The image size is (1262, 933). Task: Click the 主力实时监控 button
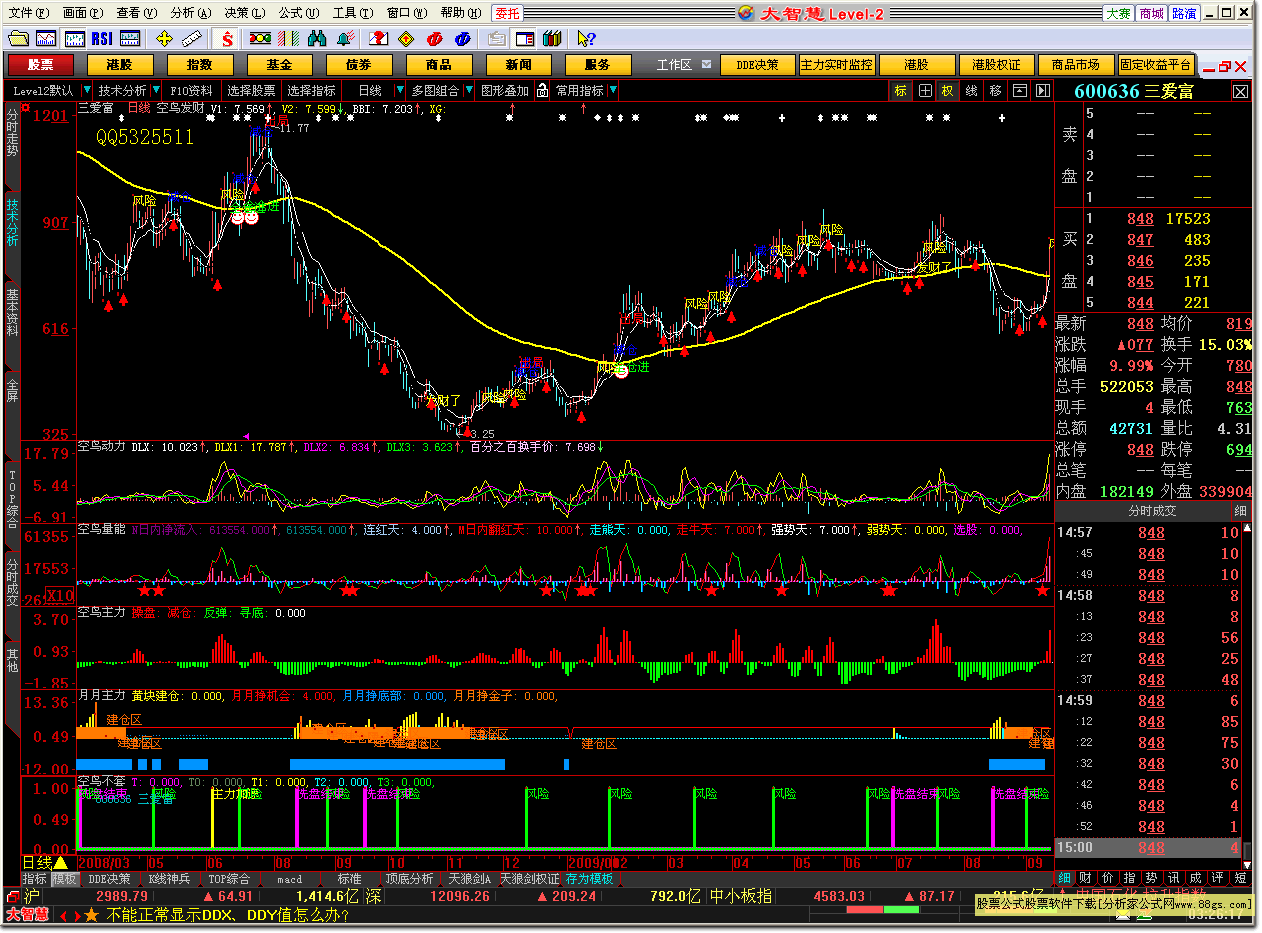point(836,64)
